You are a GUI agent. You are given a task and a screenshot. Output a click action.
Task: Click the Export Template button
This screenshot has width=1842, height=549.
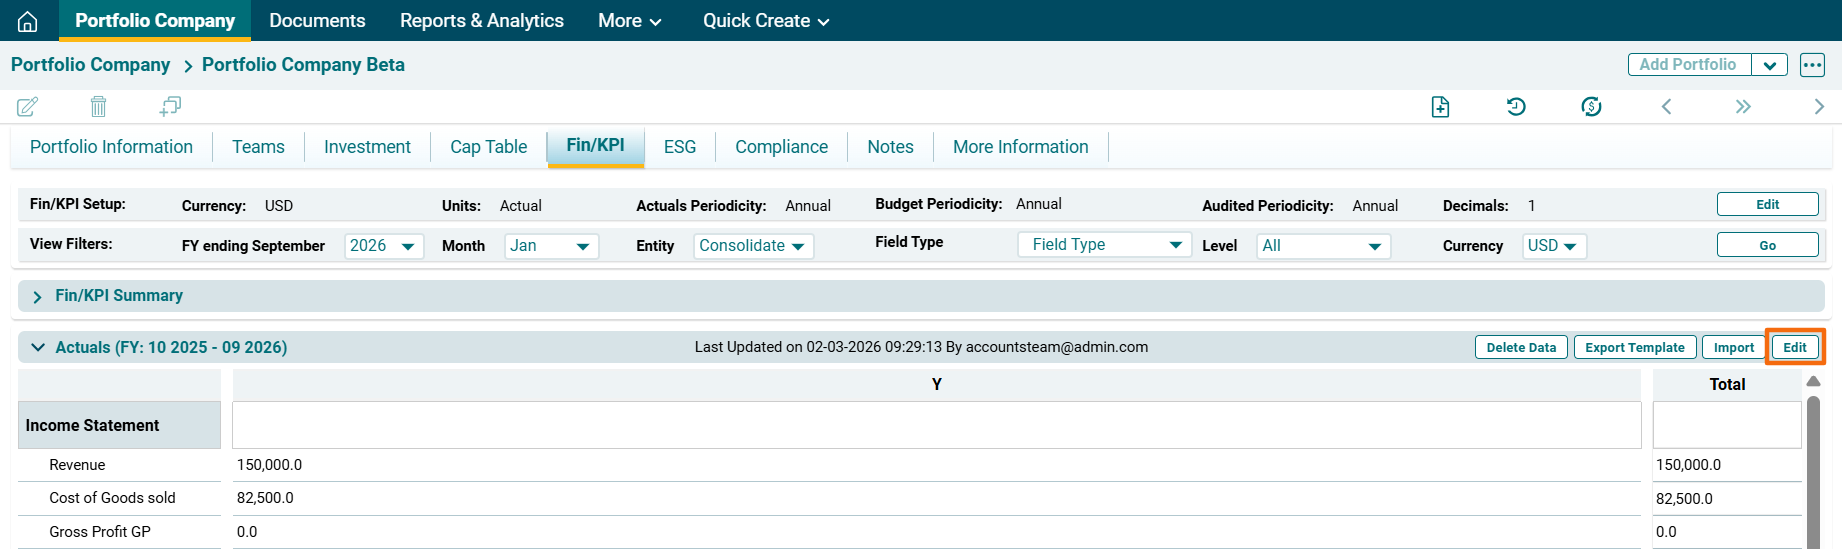click(x=1634, y=348)
